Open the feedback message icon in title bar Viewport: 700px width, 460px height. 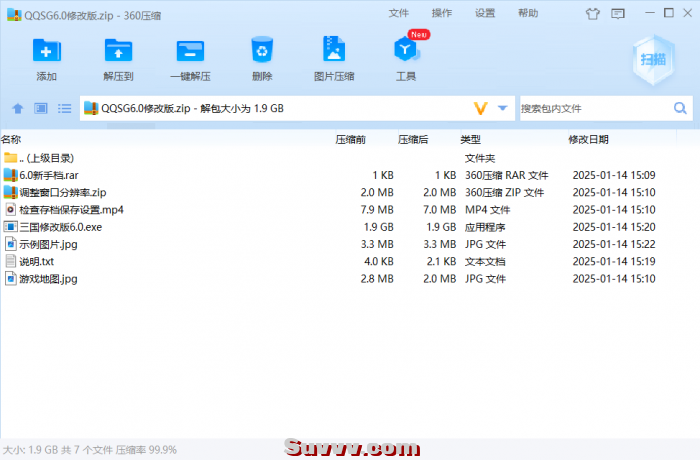tap(618, 14)
